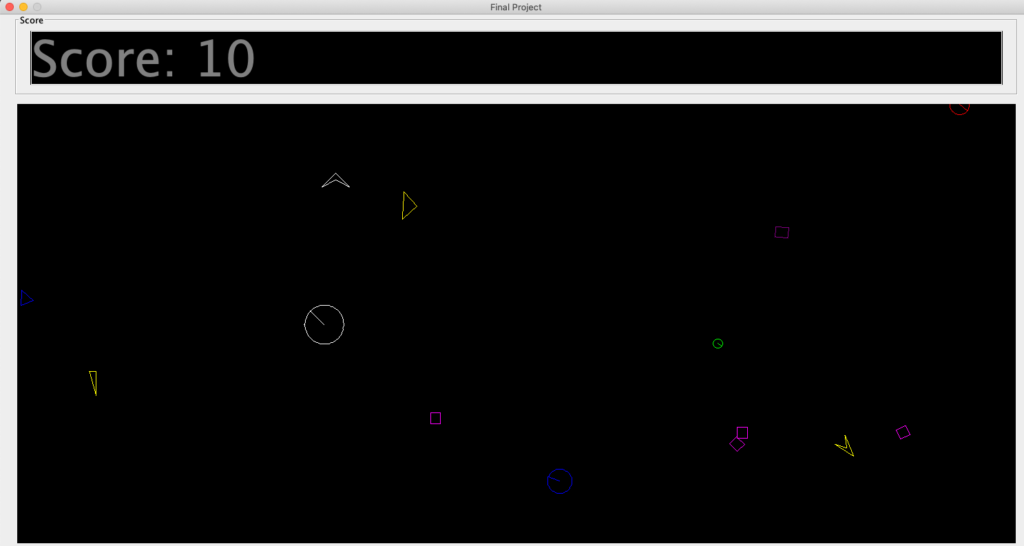1024x546 pixels.
Task: Click the red circle at the arena edge
Action: tap(959, 108)
